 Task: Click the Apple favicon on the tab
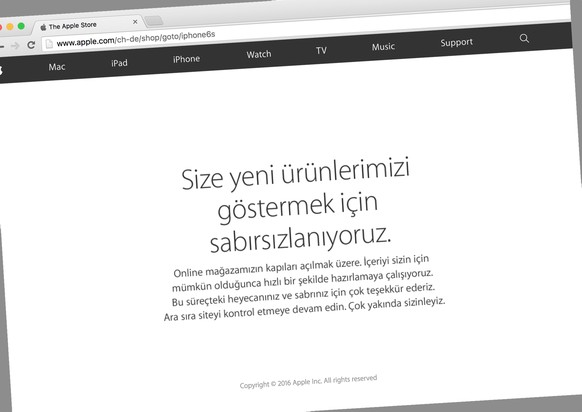[x=43, y=27]
